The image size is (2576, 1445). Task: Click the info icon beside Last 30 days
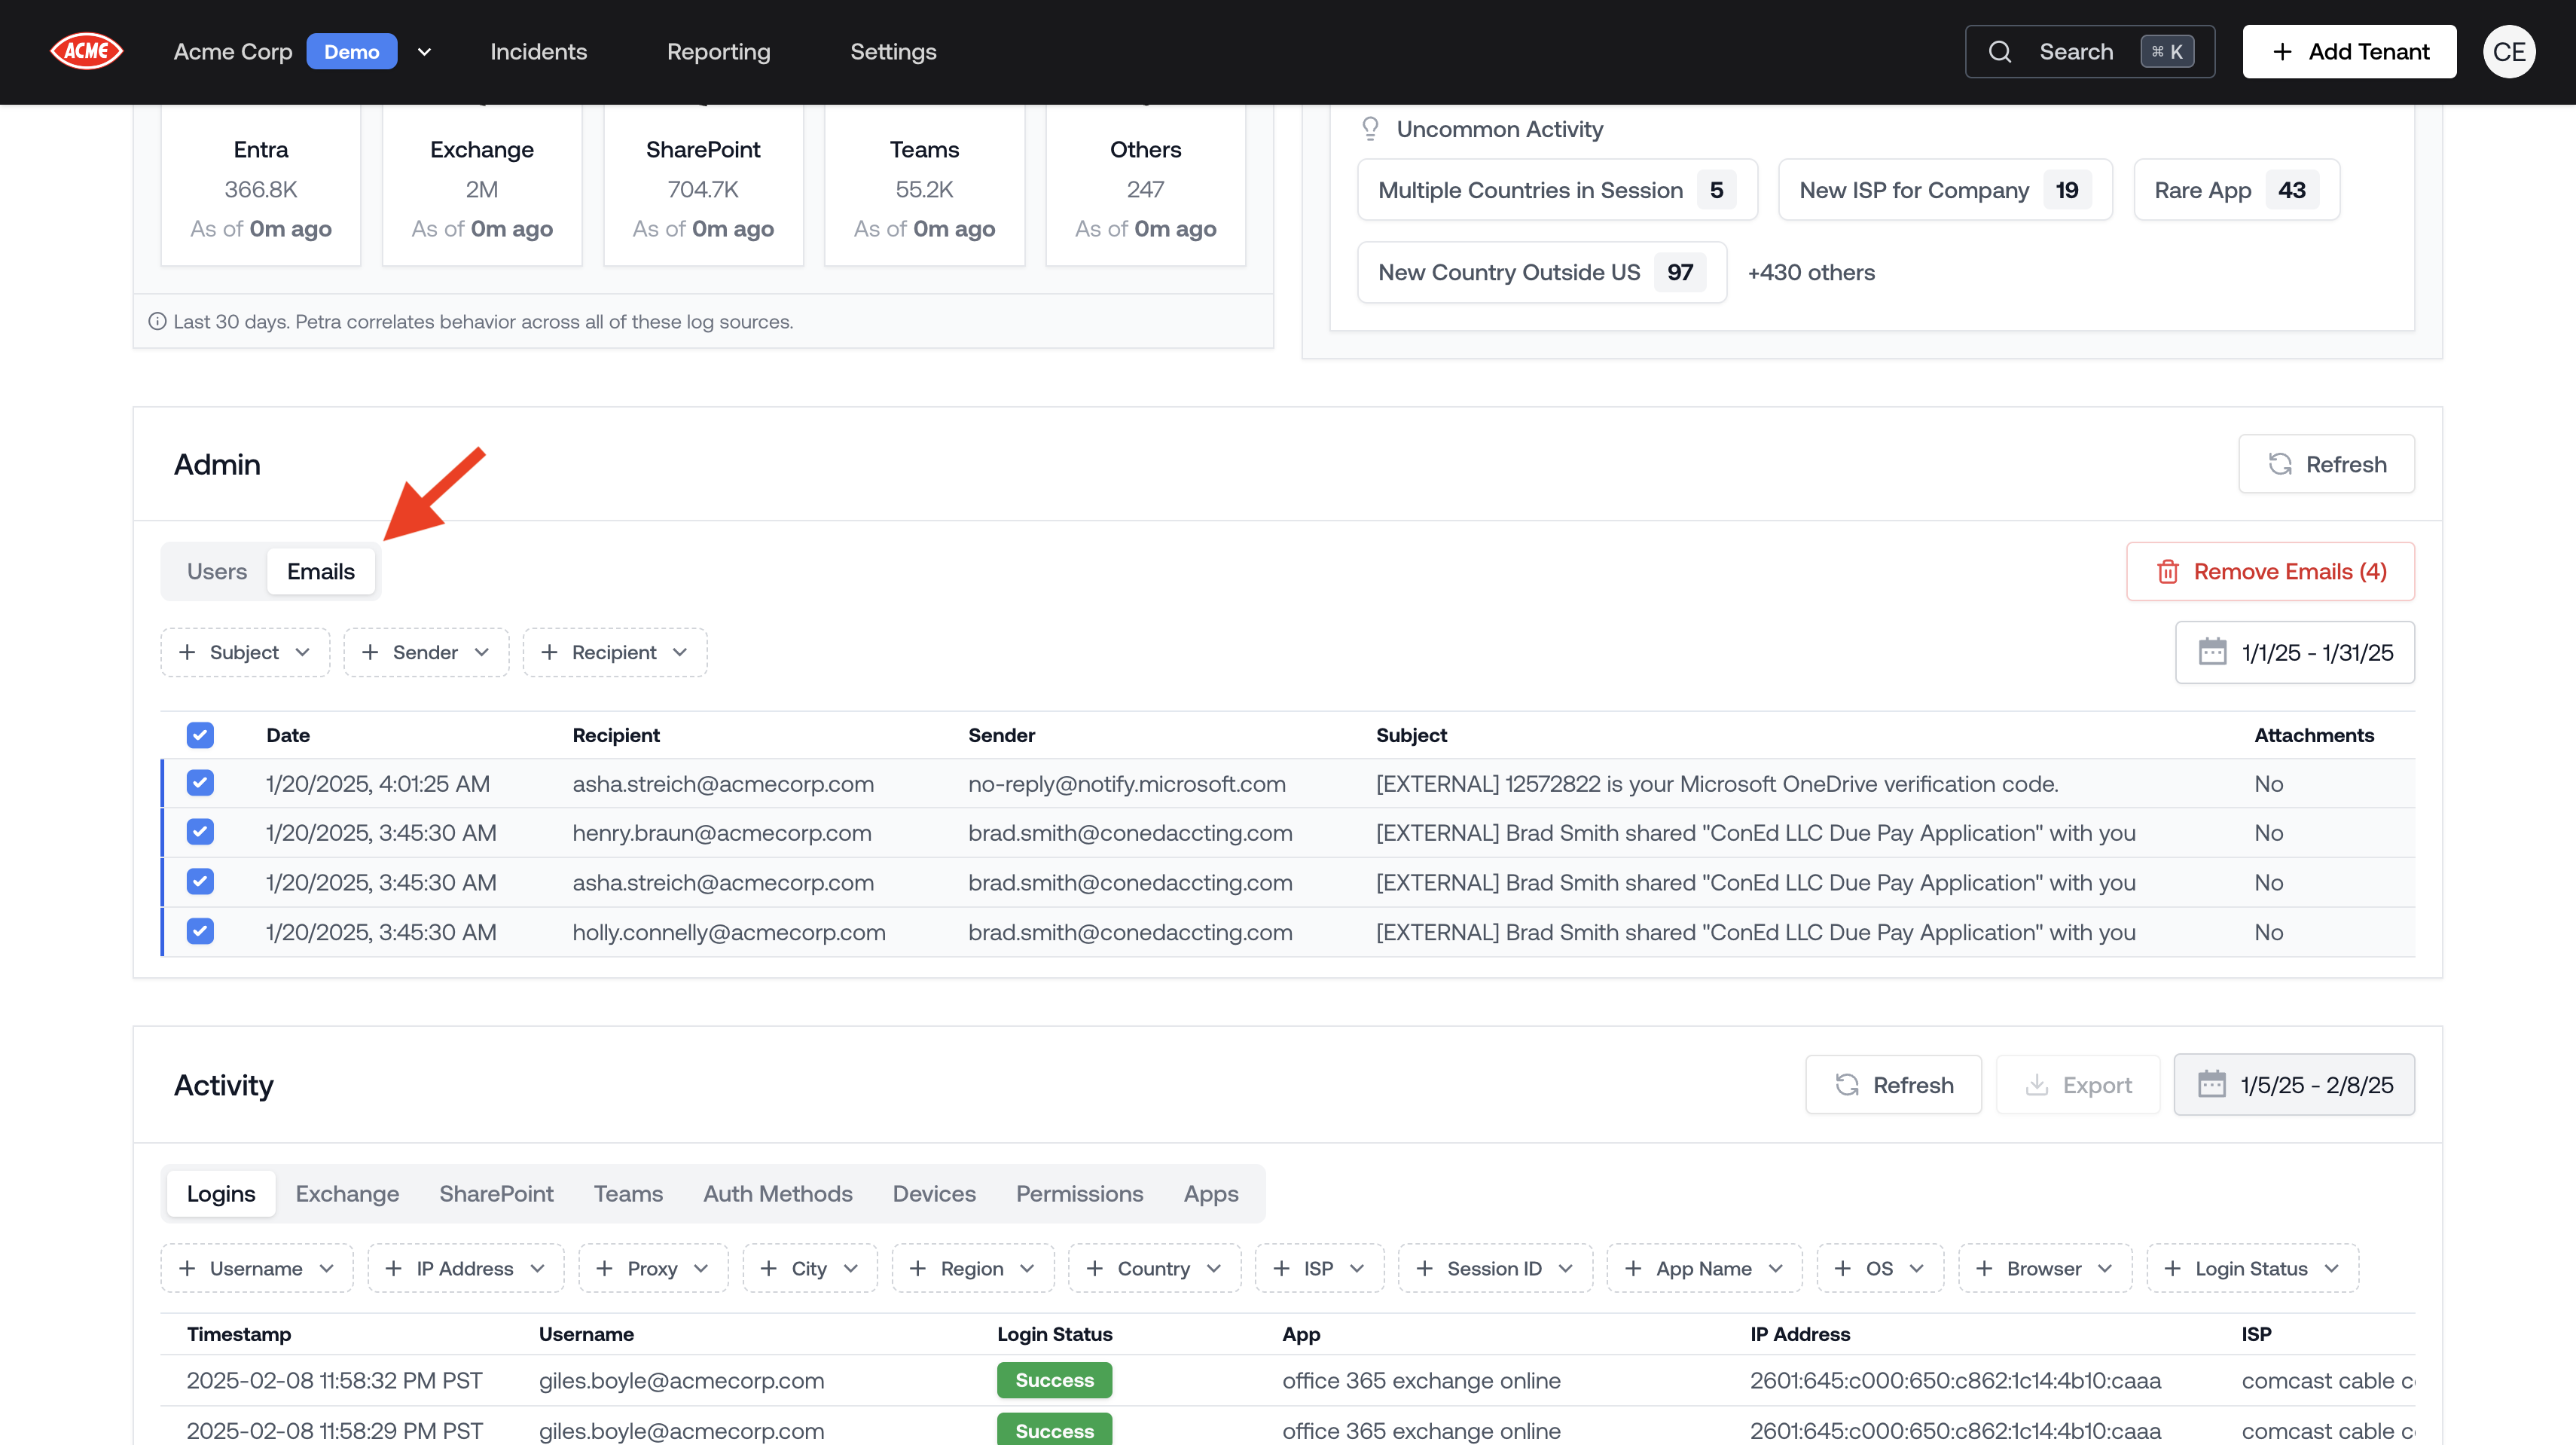click(157, 322)
